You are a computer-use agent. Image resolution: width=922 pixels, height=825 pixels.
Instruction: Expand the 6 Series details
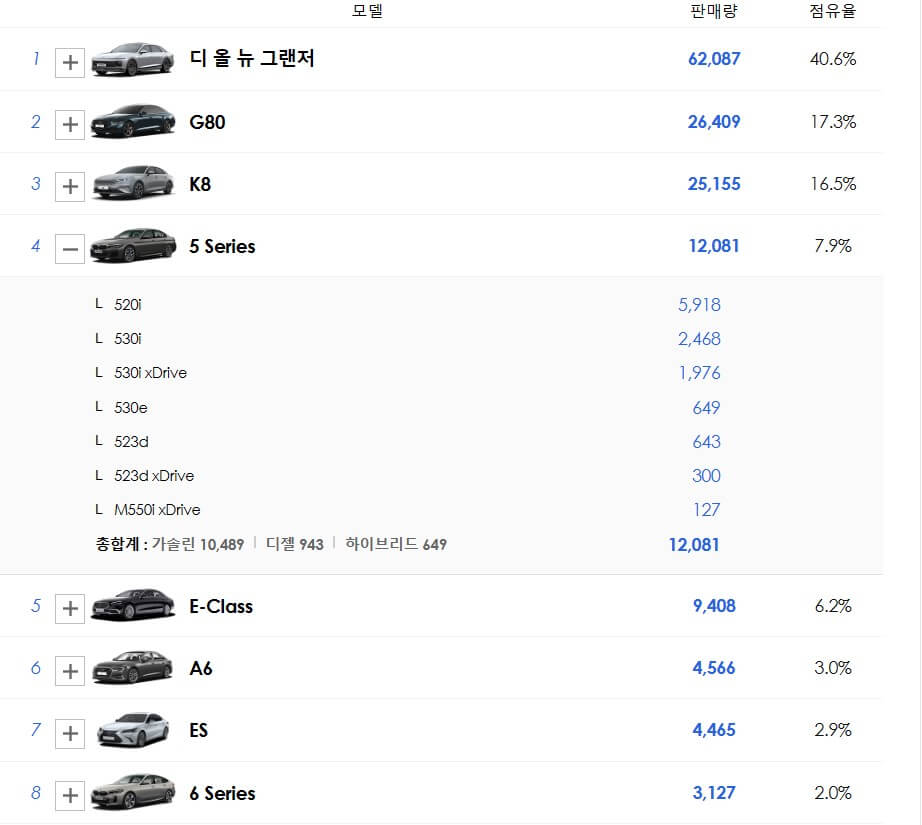click(x=69, y=795)
